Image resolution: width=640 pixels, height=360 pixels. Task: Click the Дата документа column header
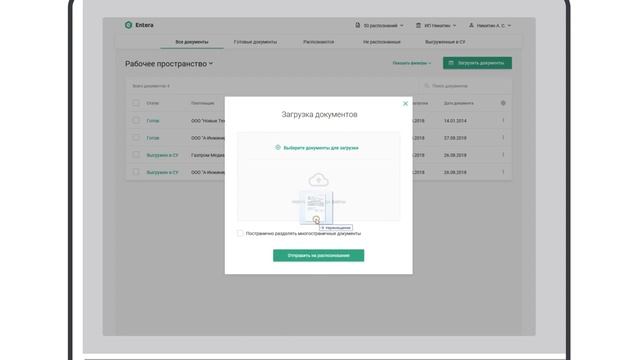(459, 103)
